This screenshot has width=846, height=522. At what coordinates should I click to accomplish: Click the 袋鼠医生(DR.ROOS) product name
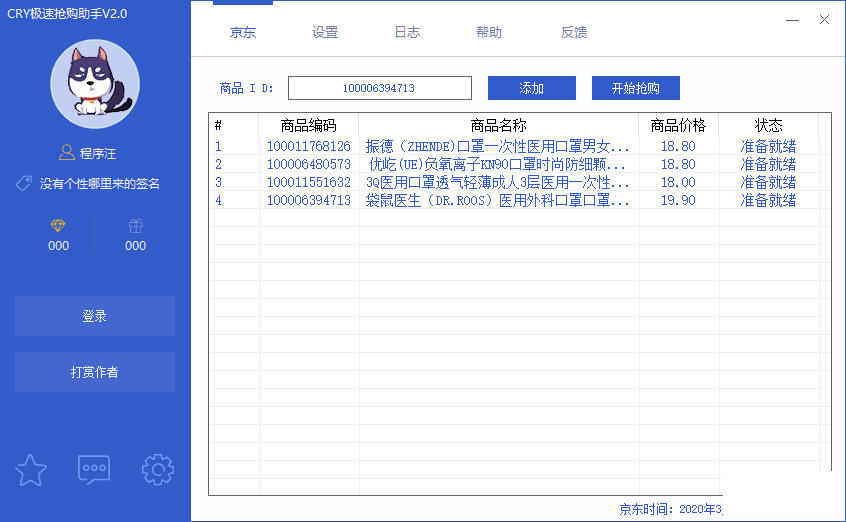(497, 200)
